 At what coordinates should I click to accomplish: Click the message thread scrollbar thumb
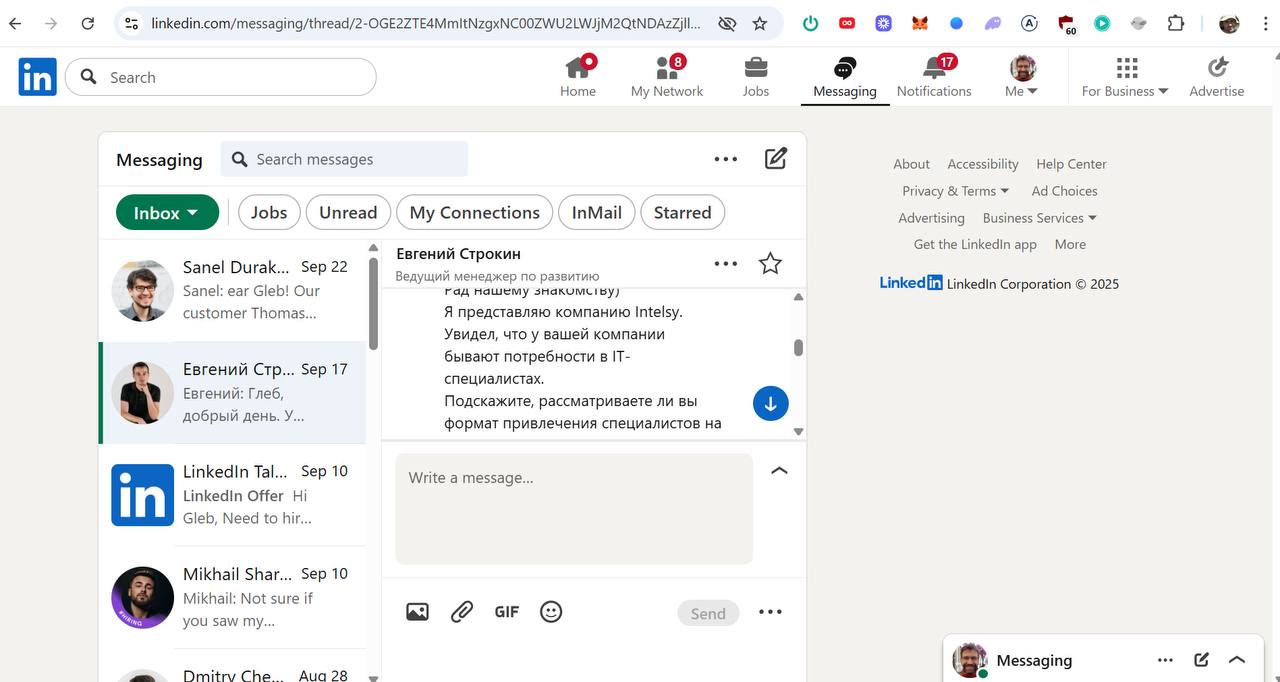click(x=798, y=348)
